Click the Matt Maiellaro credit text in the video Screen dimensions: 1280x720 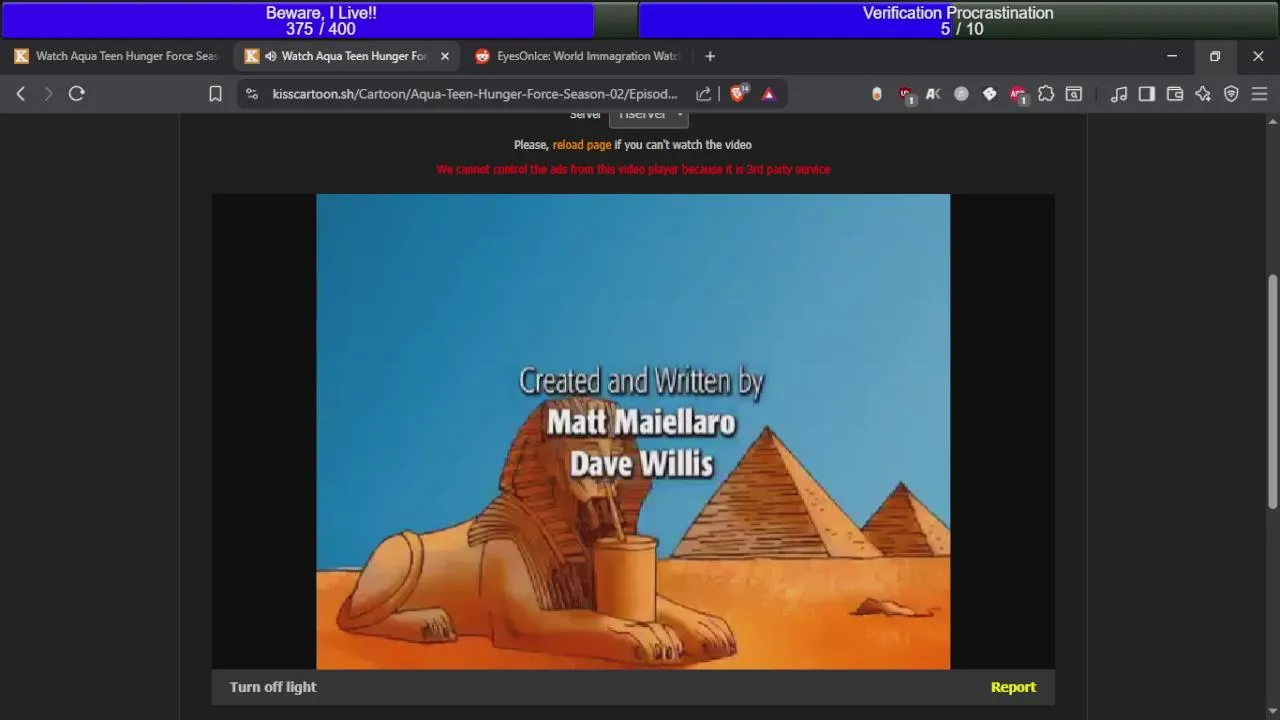(641, 422)
